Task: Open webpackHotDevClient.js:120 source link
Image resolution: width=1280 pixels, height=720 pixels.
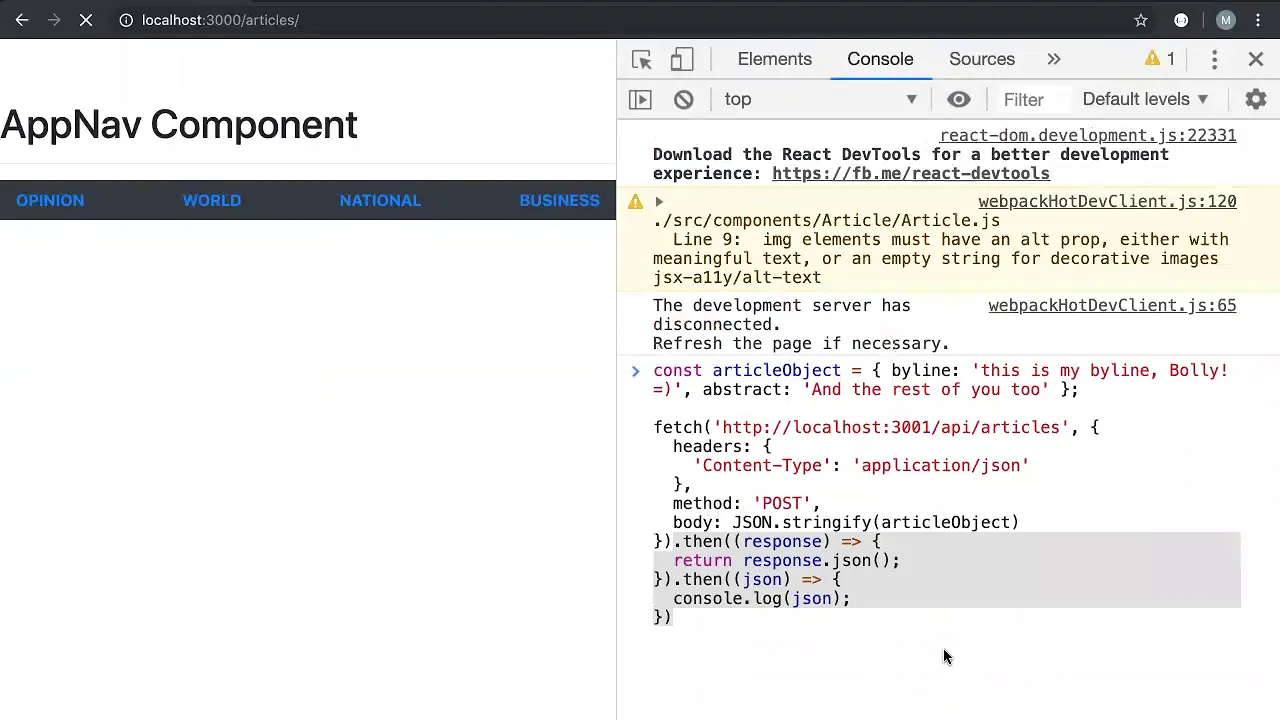Action: pyautogui.click(x=1107, y=201)
